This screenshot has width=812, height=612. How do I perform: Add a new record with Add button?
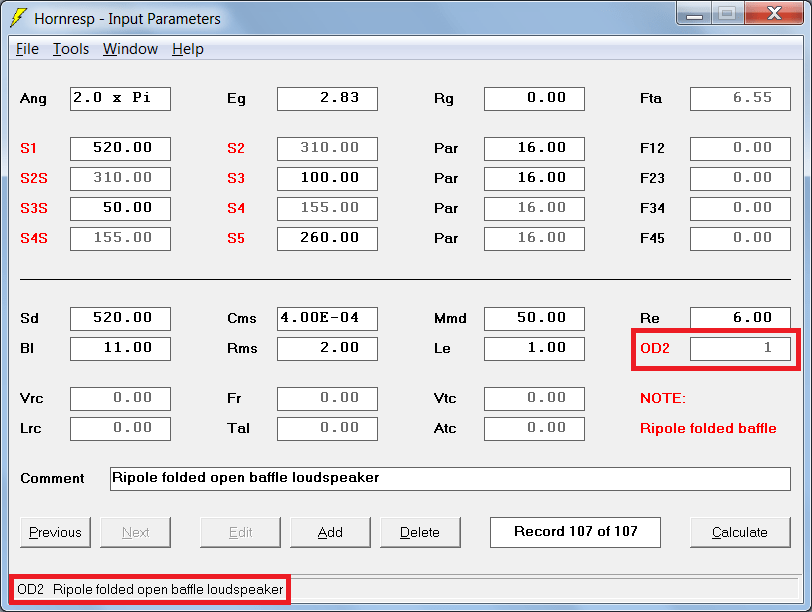(x=330, y=532)
